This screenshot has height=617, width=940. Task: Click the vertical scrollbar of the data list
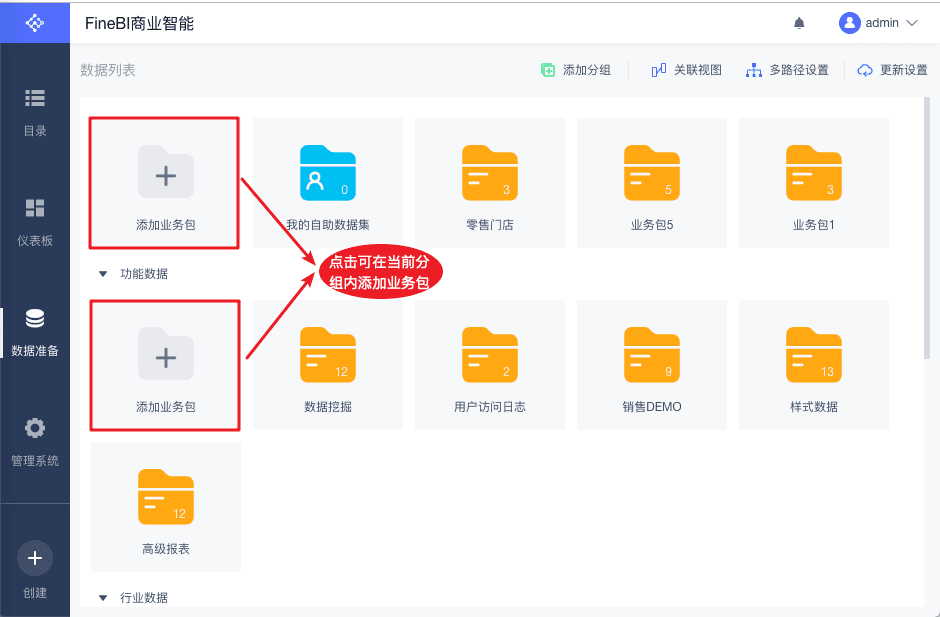[927, 228]
